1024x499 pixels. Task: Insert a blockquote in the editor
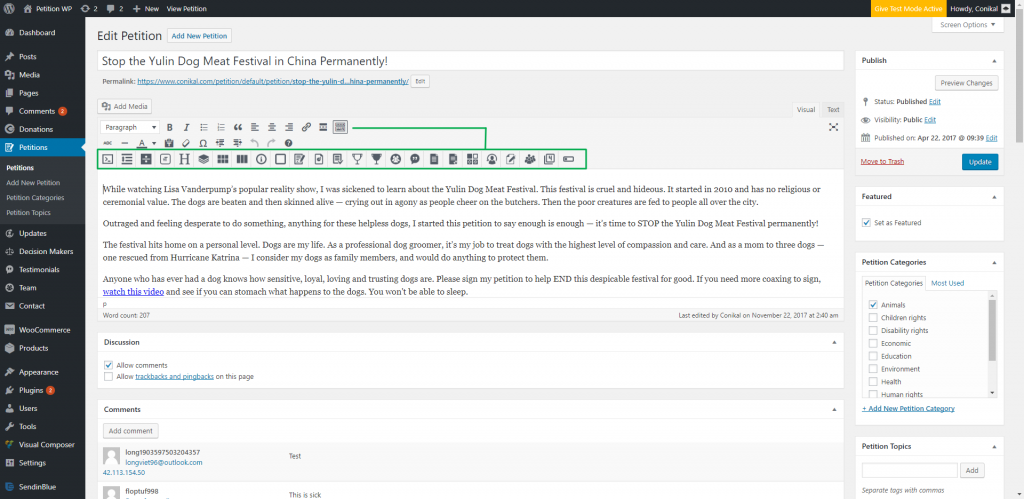pos(238,127)
